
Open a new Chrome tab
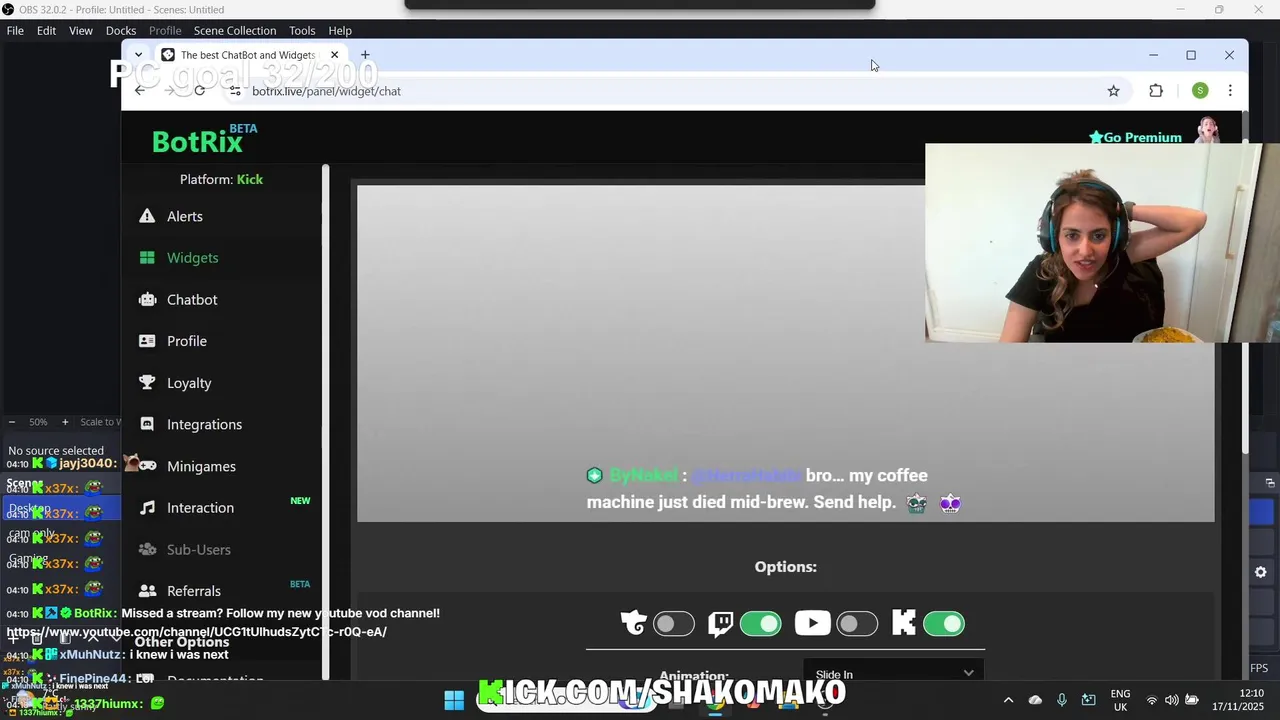pos(365,55)
